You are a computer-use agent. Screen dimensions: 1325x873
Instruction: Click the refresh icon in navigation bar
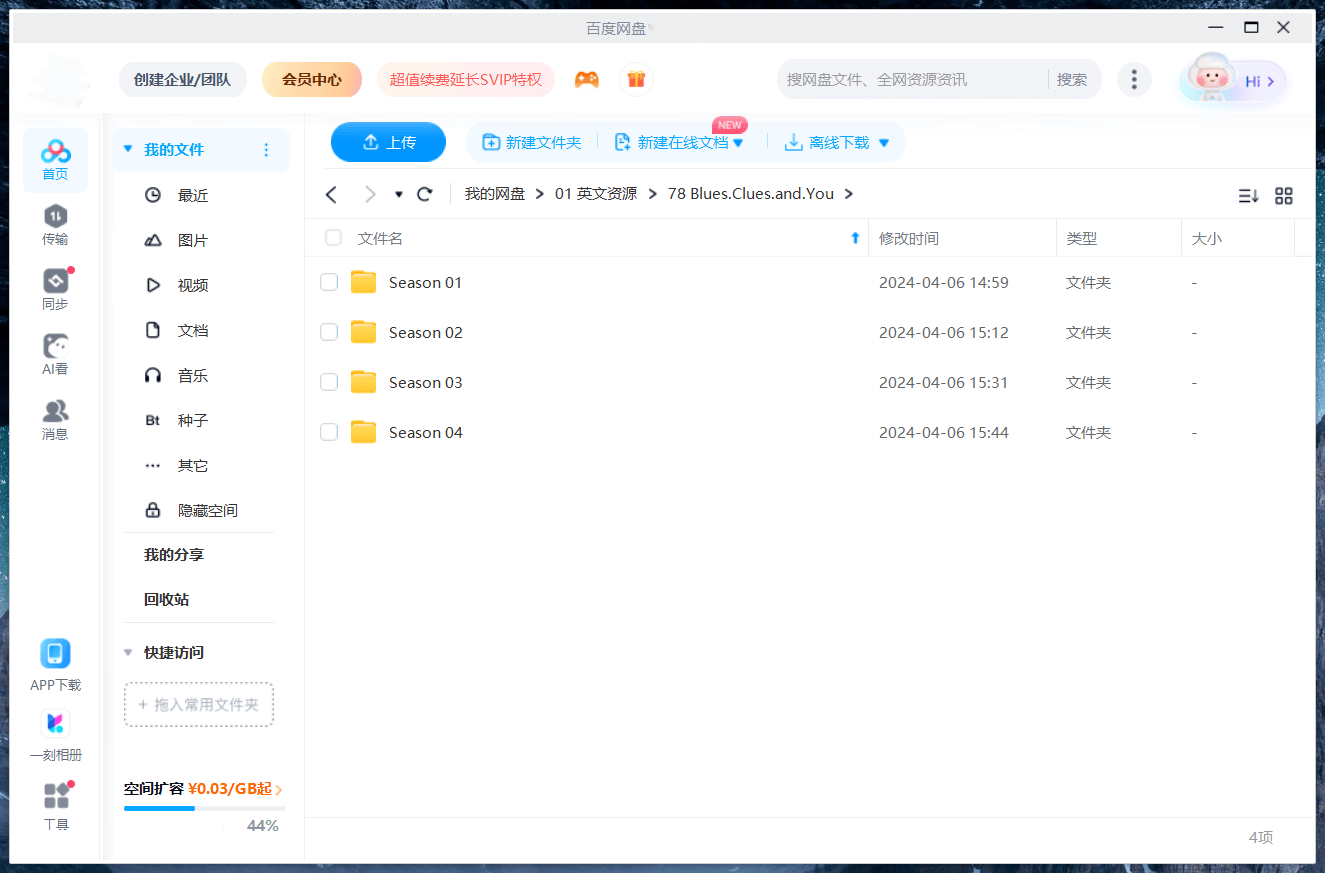pyautogui.click(x=425, y=194)
